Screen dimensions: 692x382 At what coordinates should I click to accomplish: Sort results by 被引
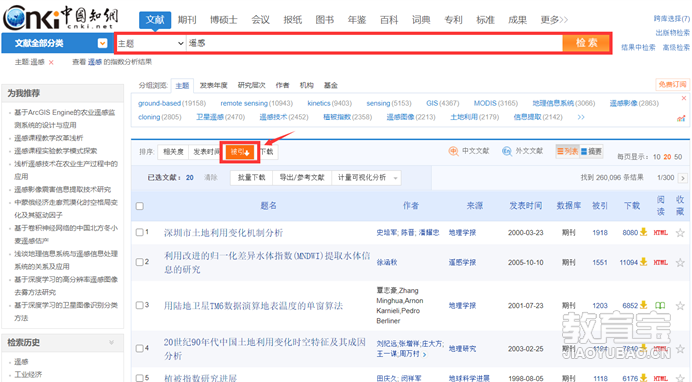pos(240,152)
